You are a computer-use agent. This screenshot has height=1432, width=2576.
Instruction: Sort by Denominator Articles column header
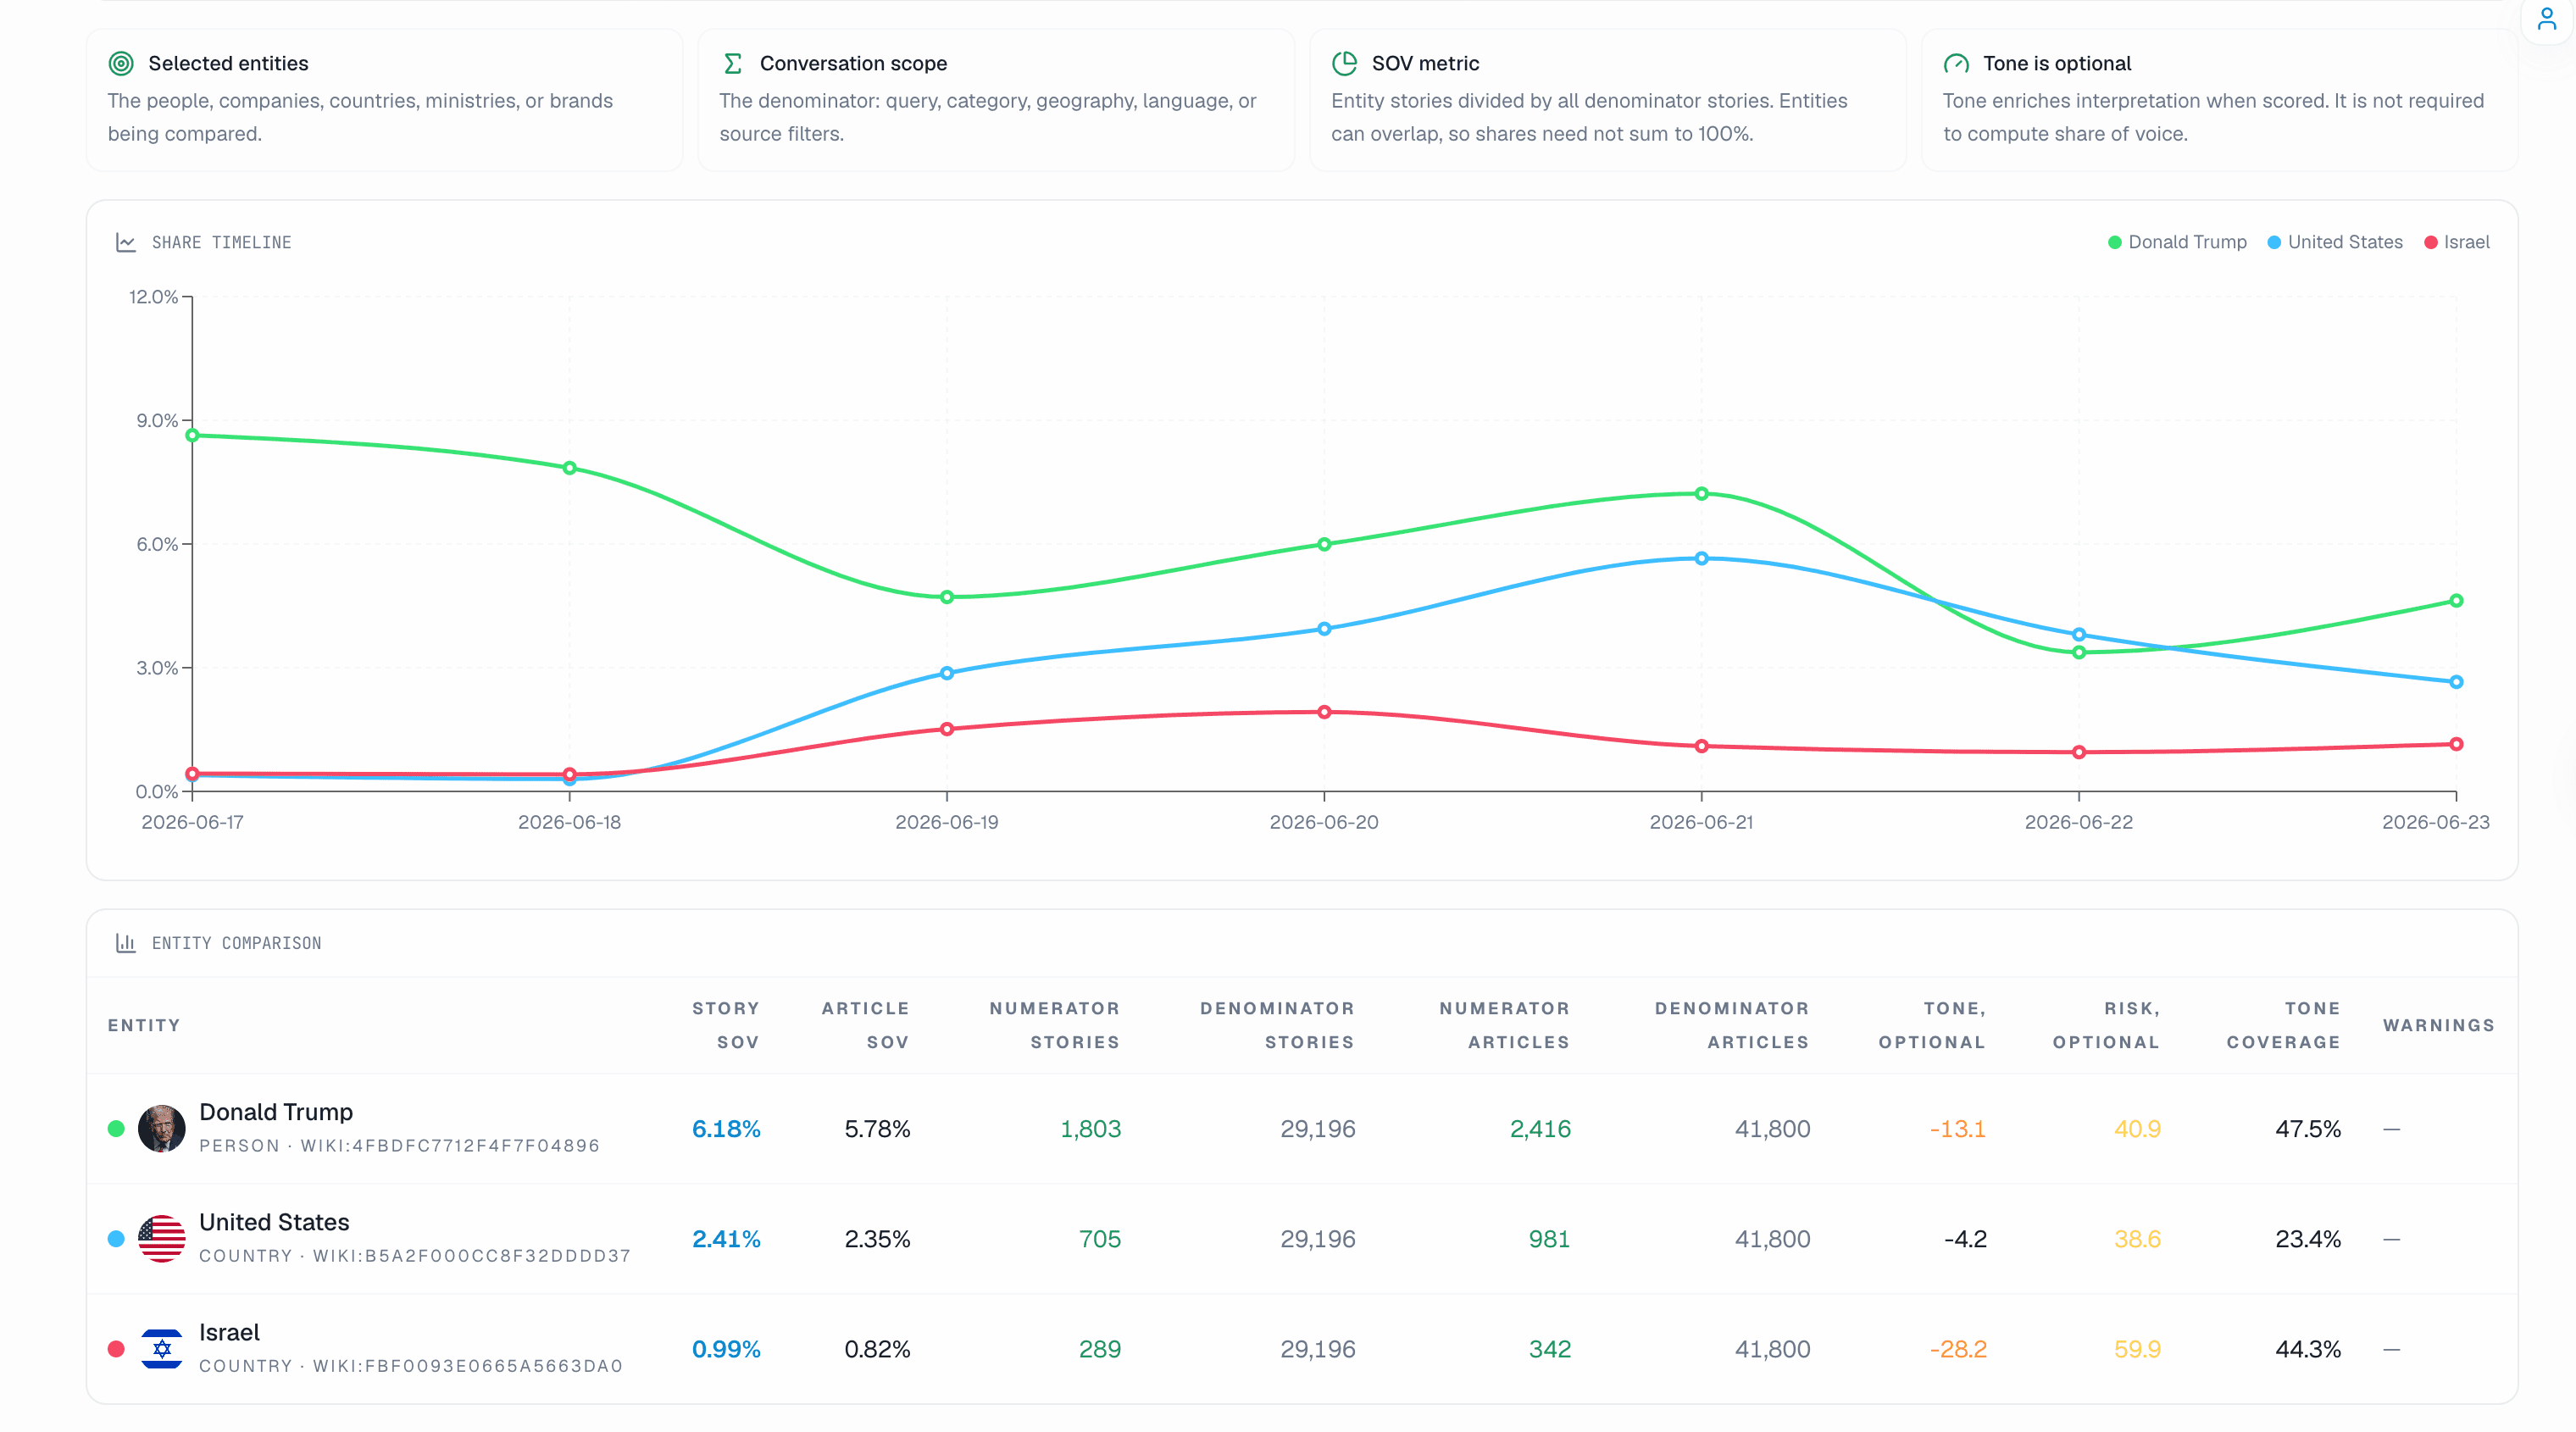click(x=1732, y=1024)
